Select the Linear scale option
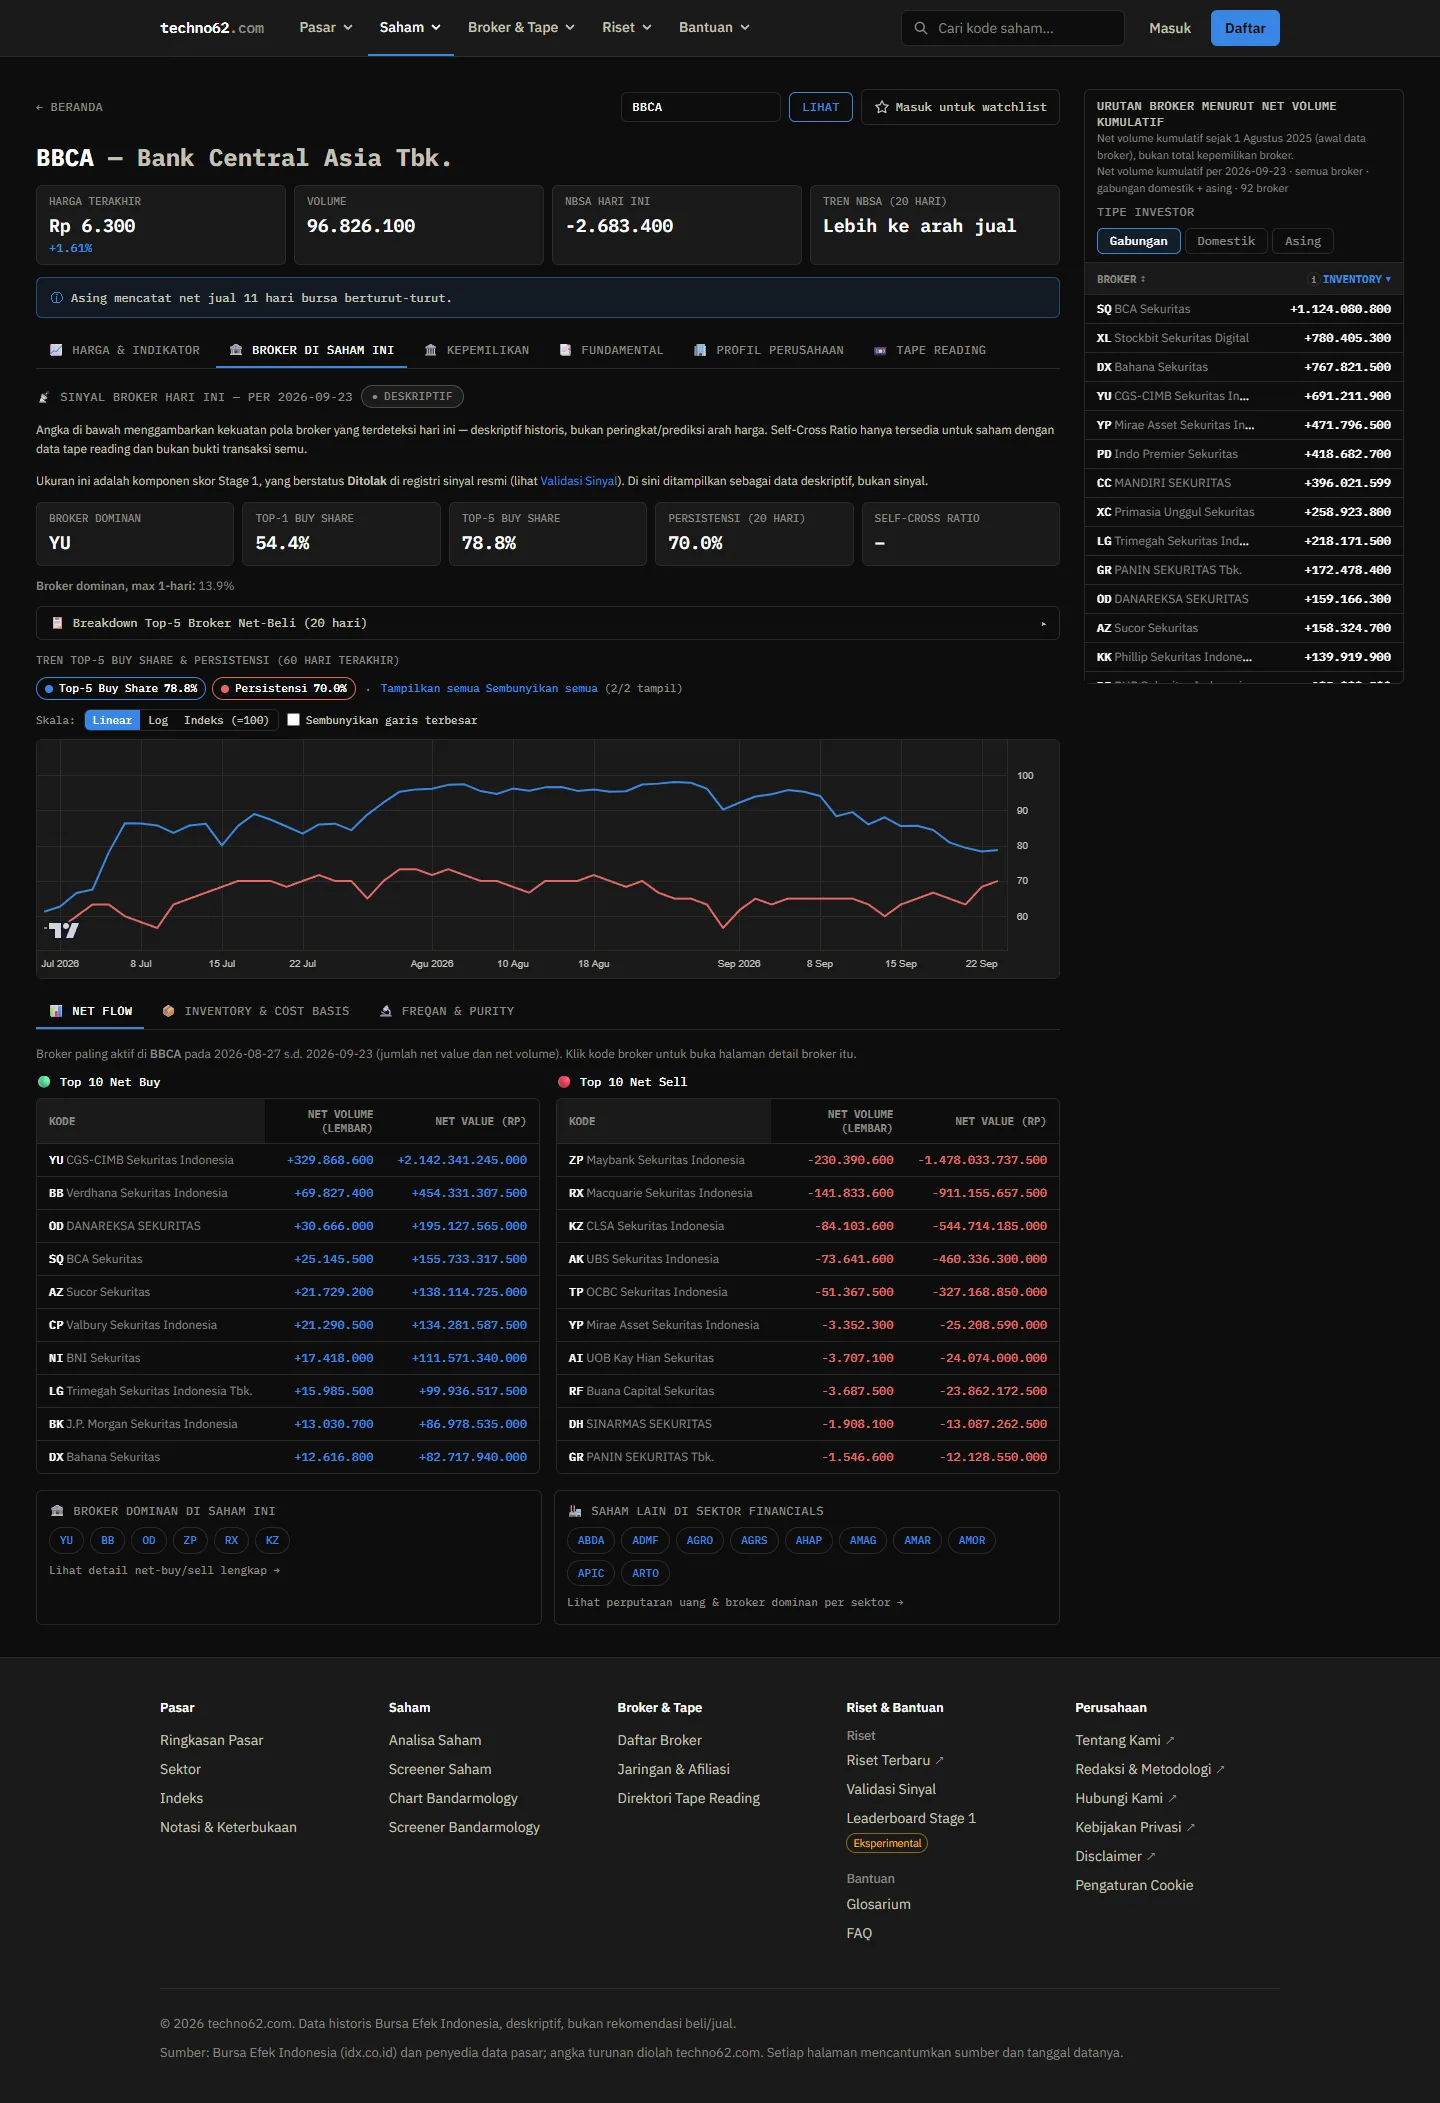Image resolution: width=1440 pixels, height=2103 pixels. [x=112, y=720]
